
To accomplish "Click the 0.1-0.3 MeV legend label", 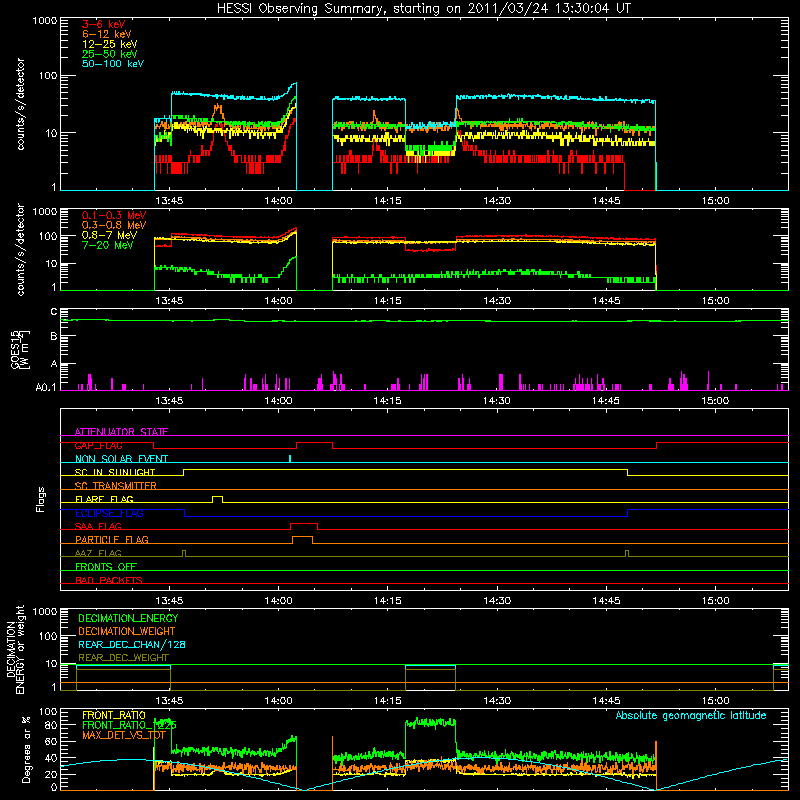I will click(x=114, y=215).
